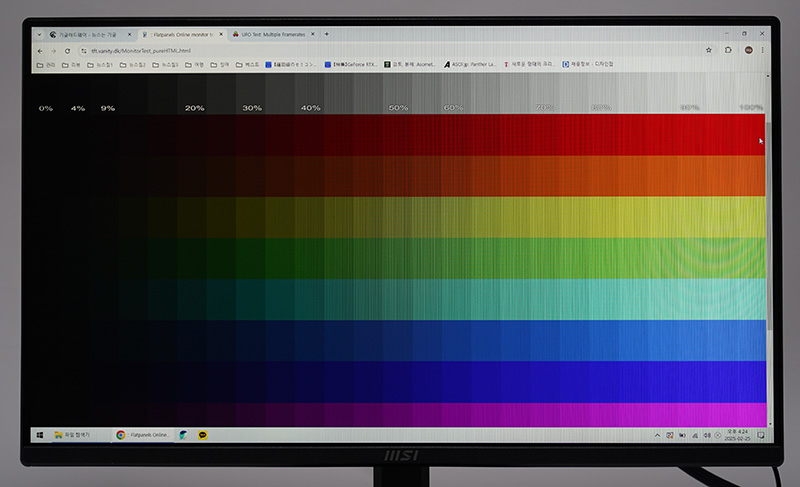This screenshot has width=800, height=487.
Task: Click the page's vertical scrollbar thumb
Action: tap(768, 224)
